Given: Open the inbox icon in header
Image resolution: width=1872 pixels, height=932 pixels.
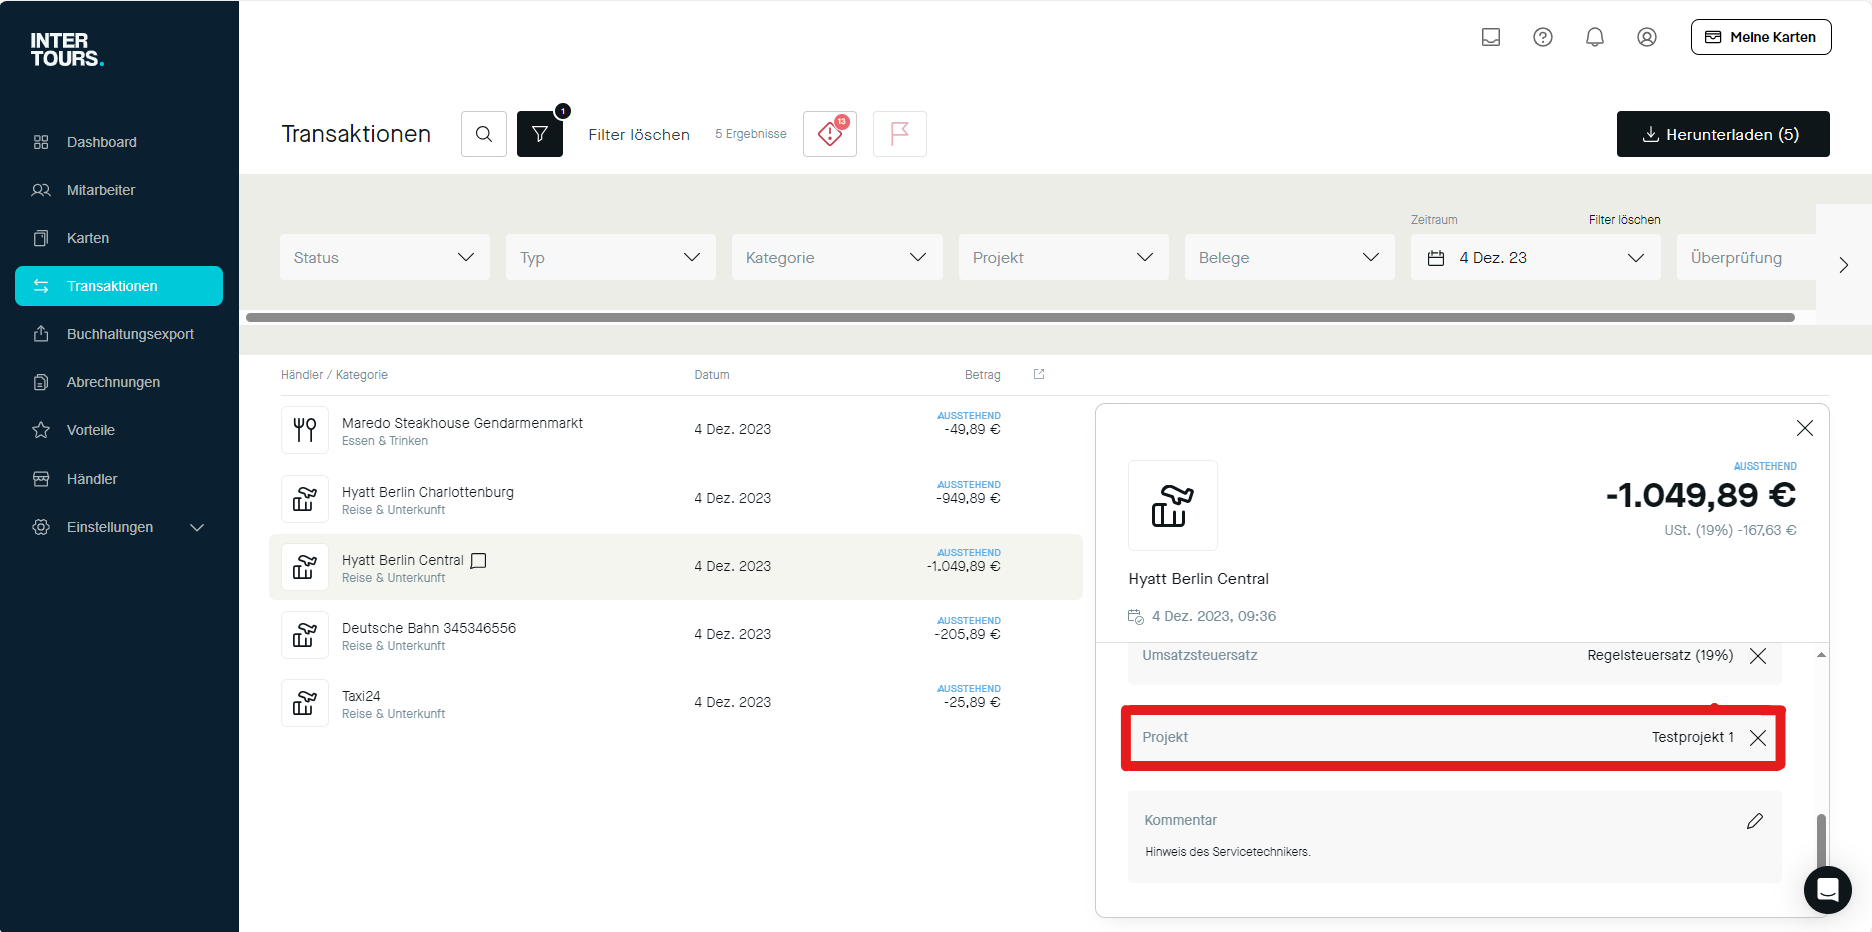Looking at the screenshot, I should tap(1491, 37).
